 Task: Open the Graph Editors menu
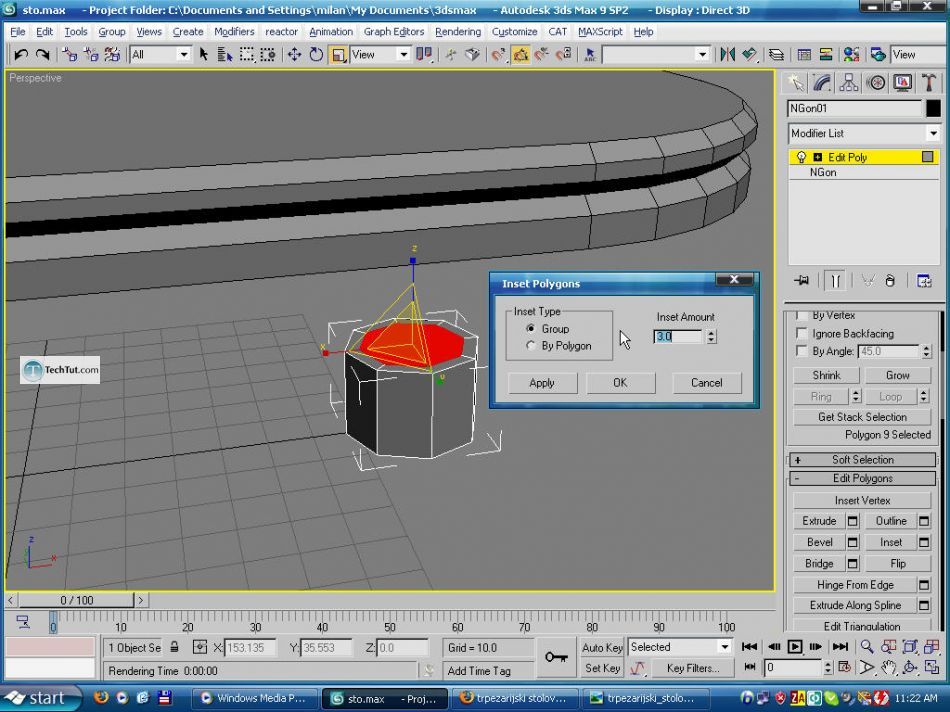394,32
